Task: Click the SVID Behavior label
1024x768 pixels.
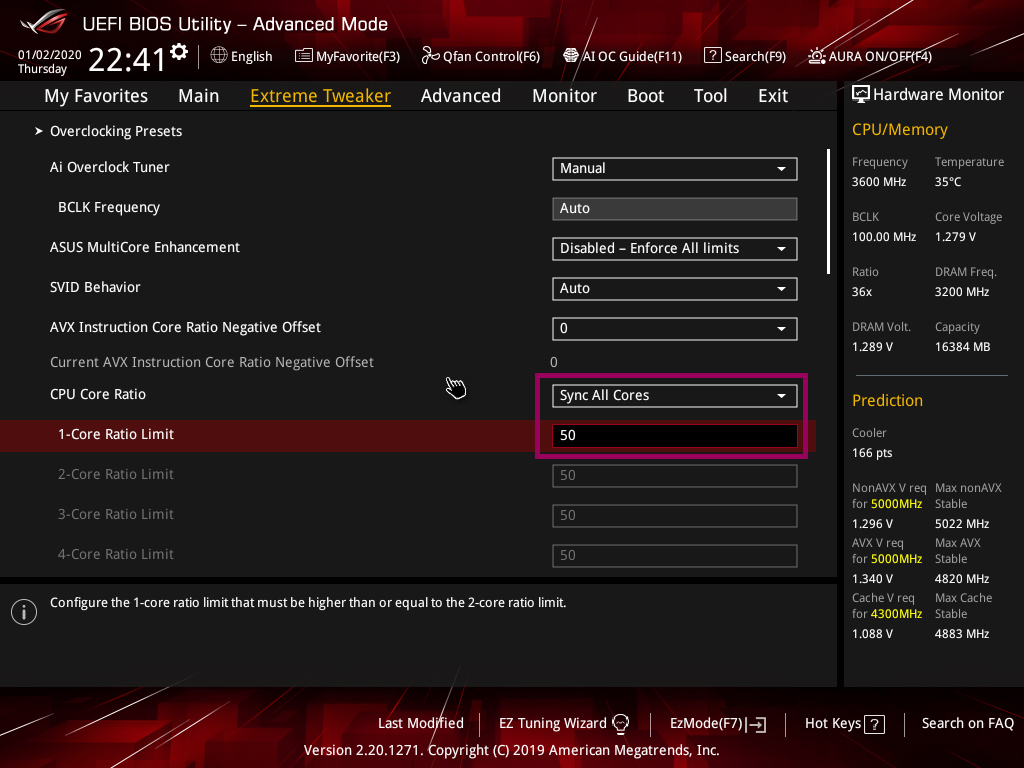Action: [95, 287]
